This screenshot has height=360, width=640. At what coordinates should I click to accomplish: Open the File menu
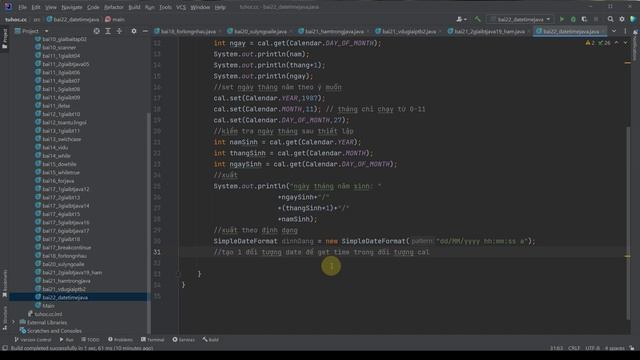(22, 7)
